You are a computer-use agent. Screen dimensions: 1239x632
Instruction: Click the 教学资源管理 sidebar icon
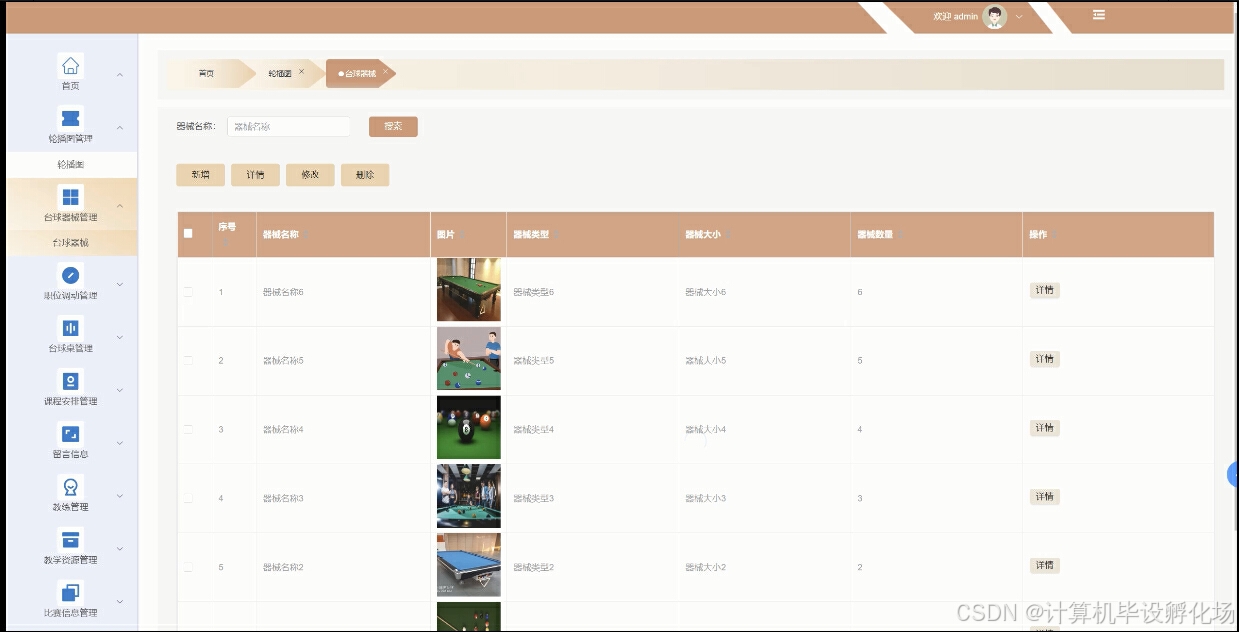point(70,540)
